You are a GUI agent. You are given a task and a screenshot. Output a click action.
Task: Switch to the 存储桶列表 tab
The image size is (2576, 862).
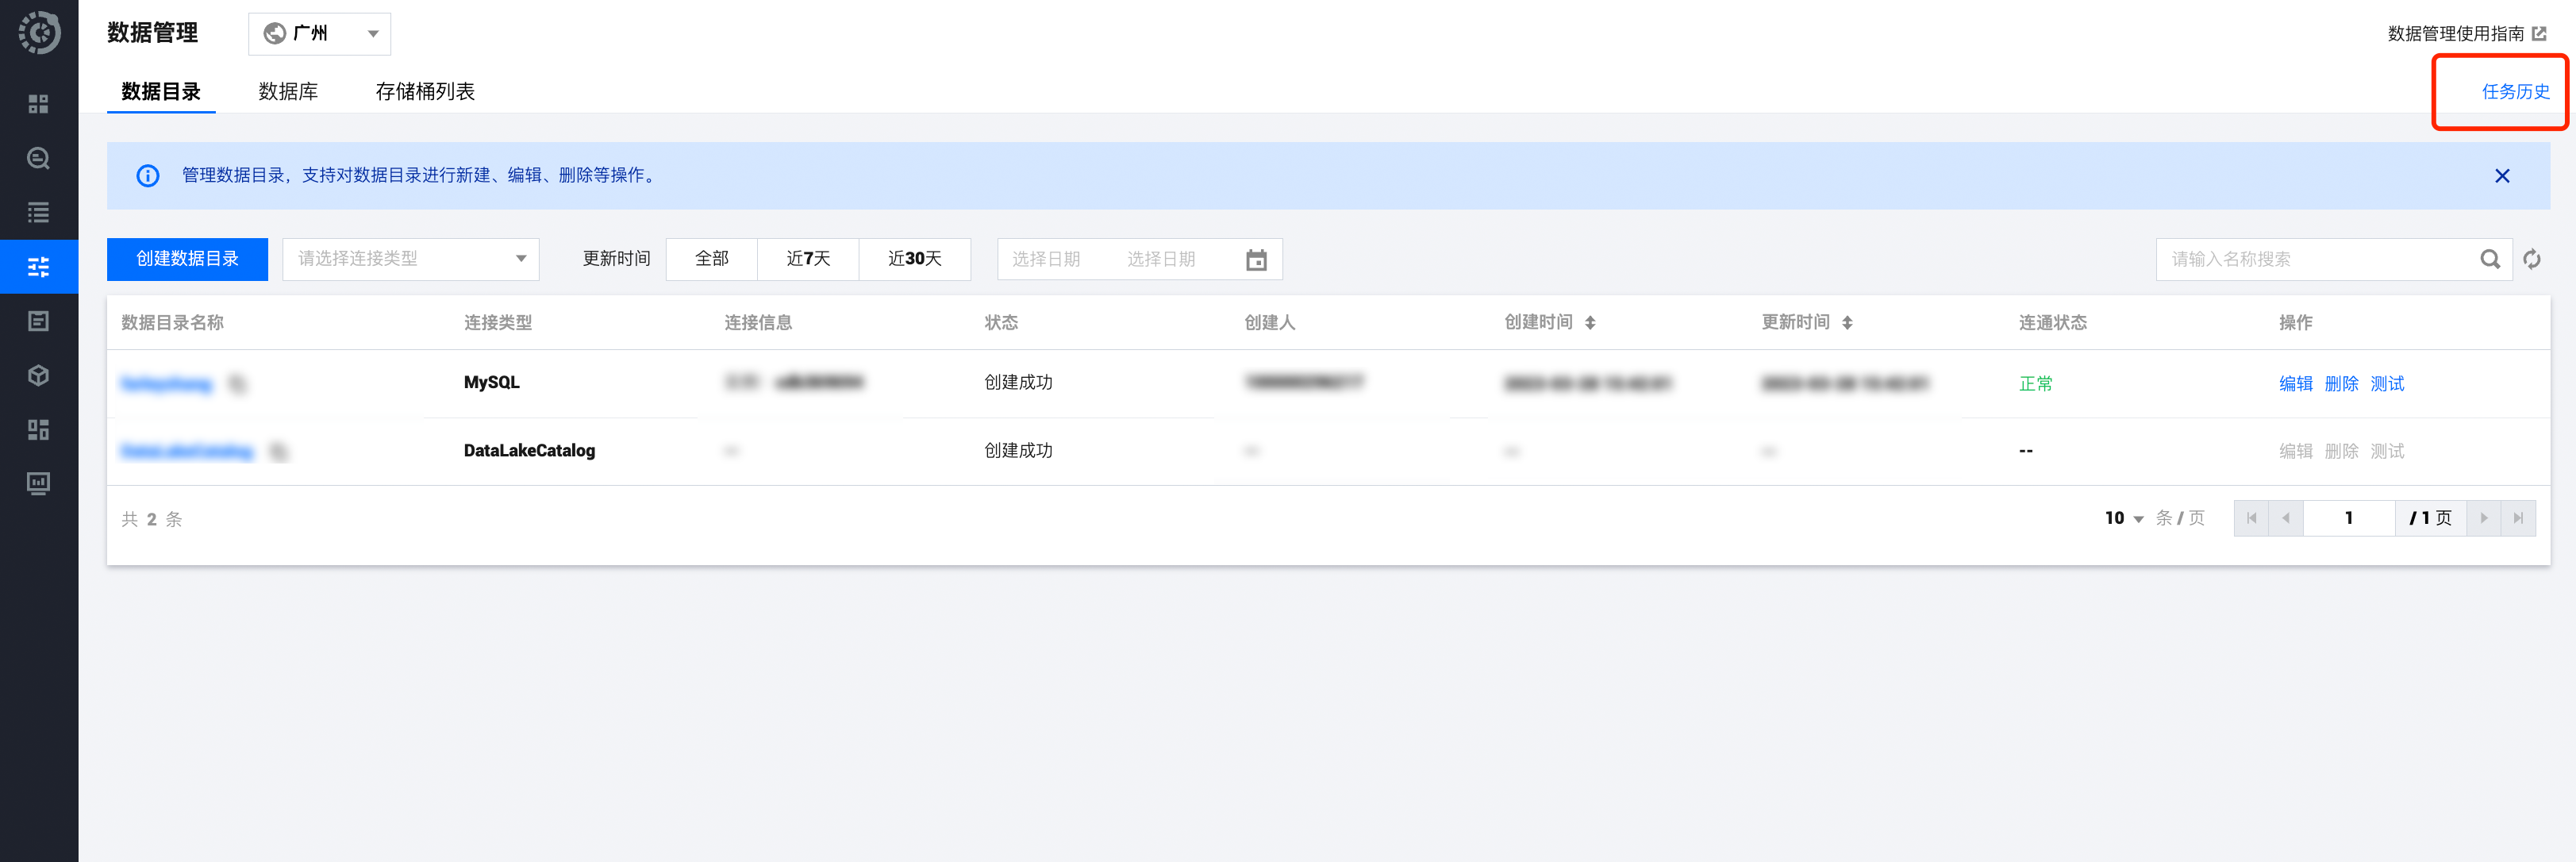(425, 92)
